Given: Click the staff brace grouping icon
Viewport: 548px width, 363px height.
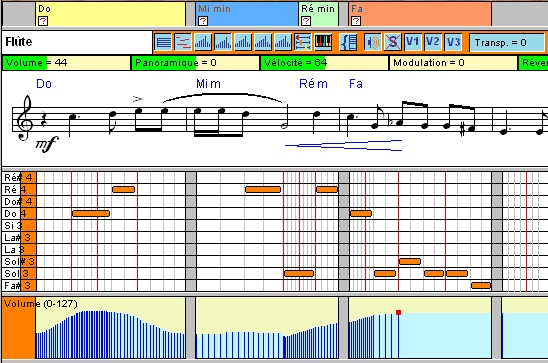Looking at the screenshot, I should pyautogui.click(x=348, y=42).
